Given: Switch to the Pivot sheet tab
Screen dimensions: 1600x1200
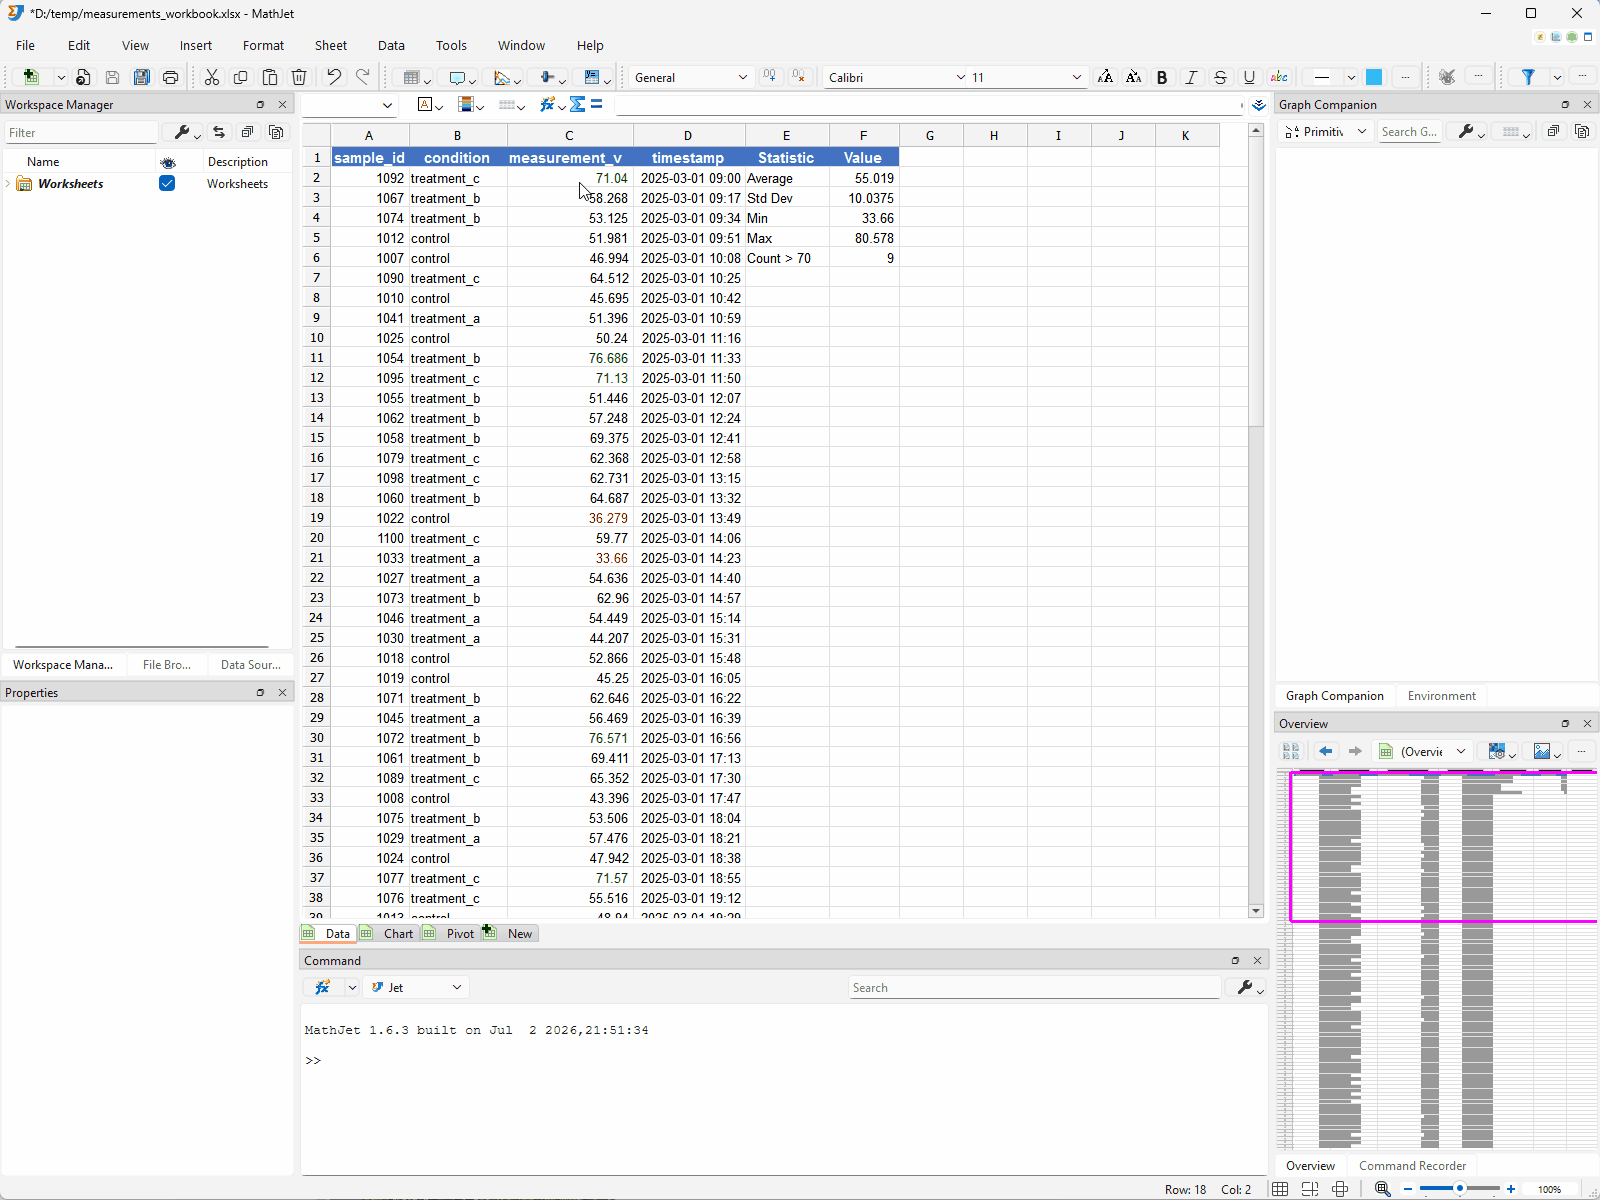Looking at the screenshot, I should coord(451,933).
